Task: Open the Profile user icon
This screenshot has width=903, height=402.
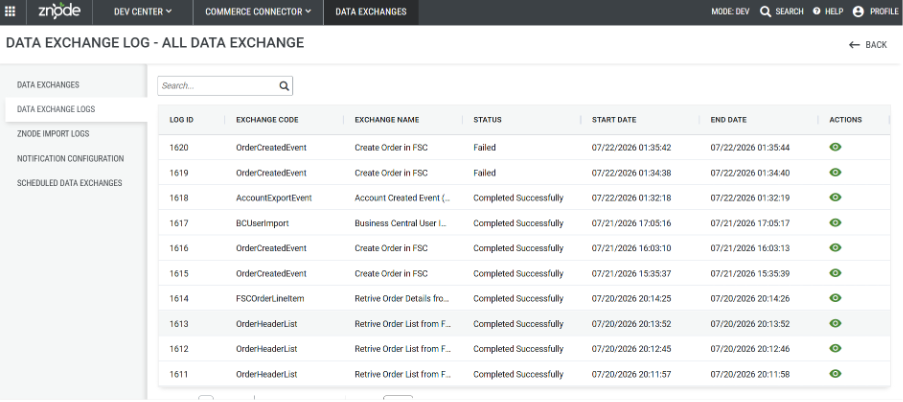Action: point(858,12)
